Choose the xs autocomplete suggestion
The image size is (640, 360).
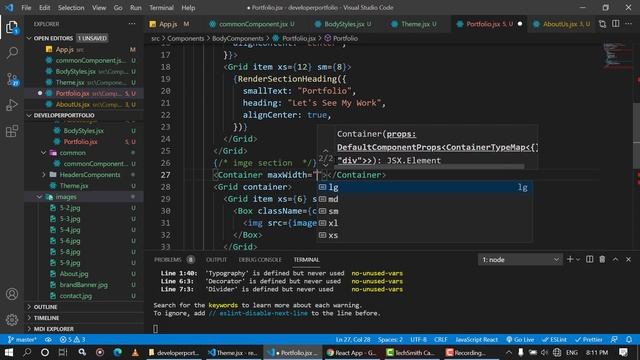point(424,235)
